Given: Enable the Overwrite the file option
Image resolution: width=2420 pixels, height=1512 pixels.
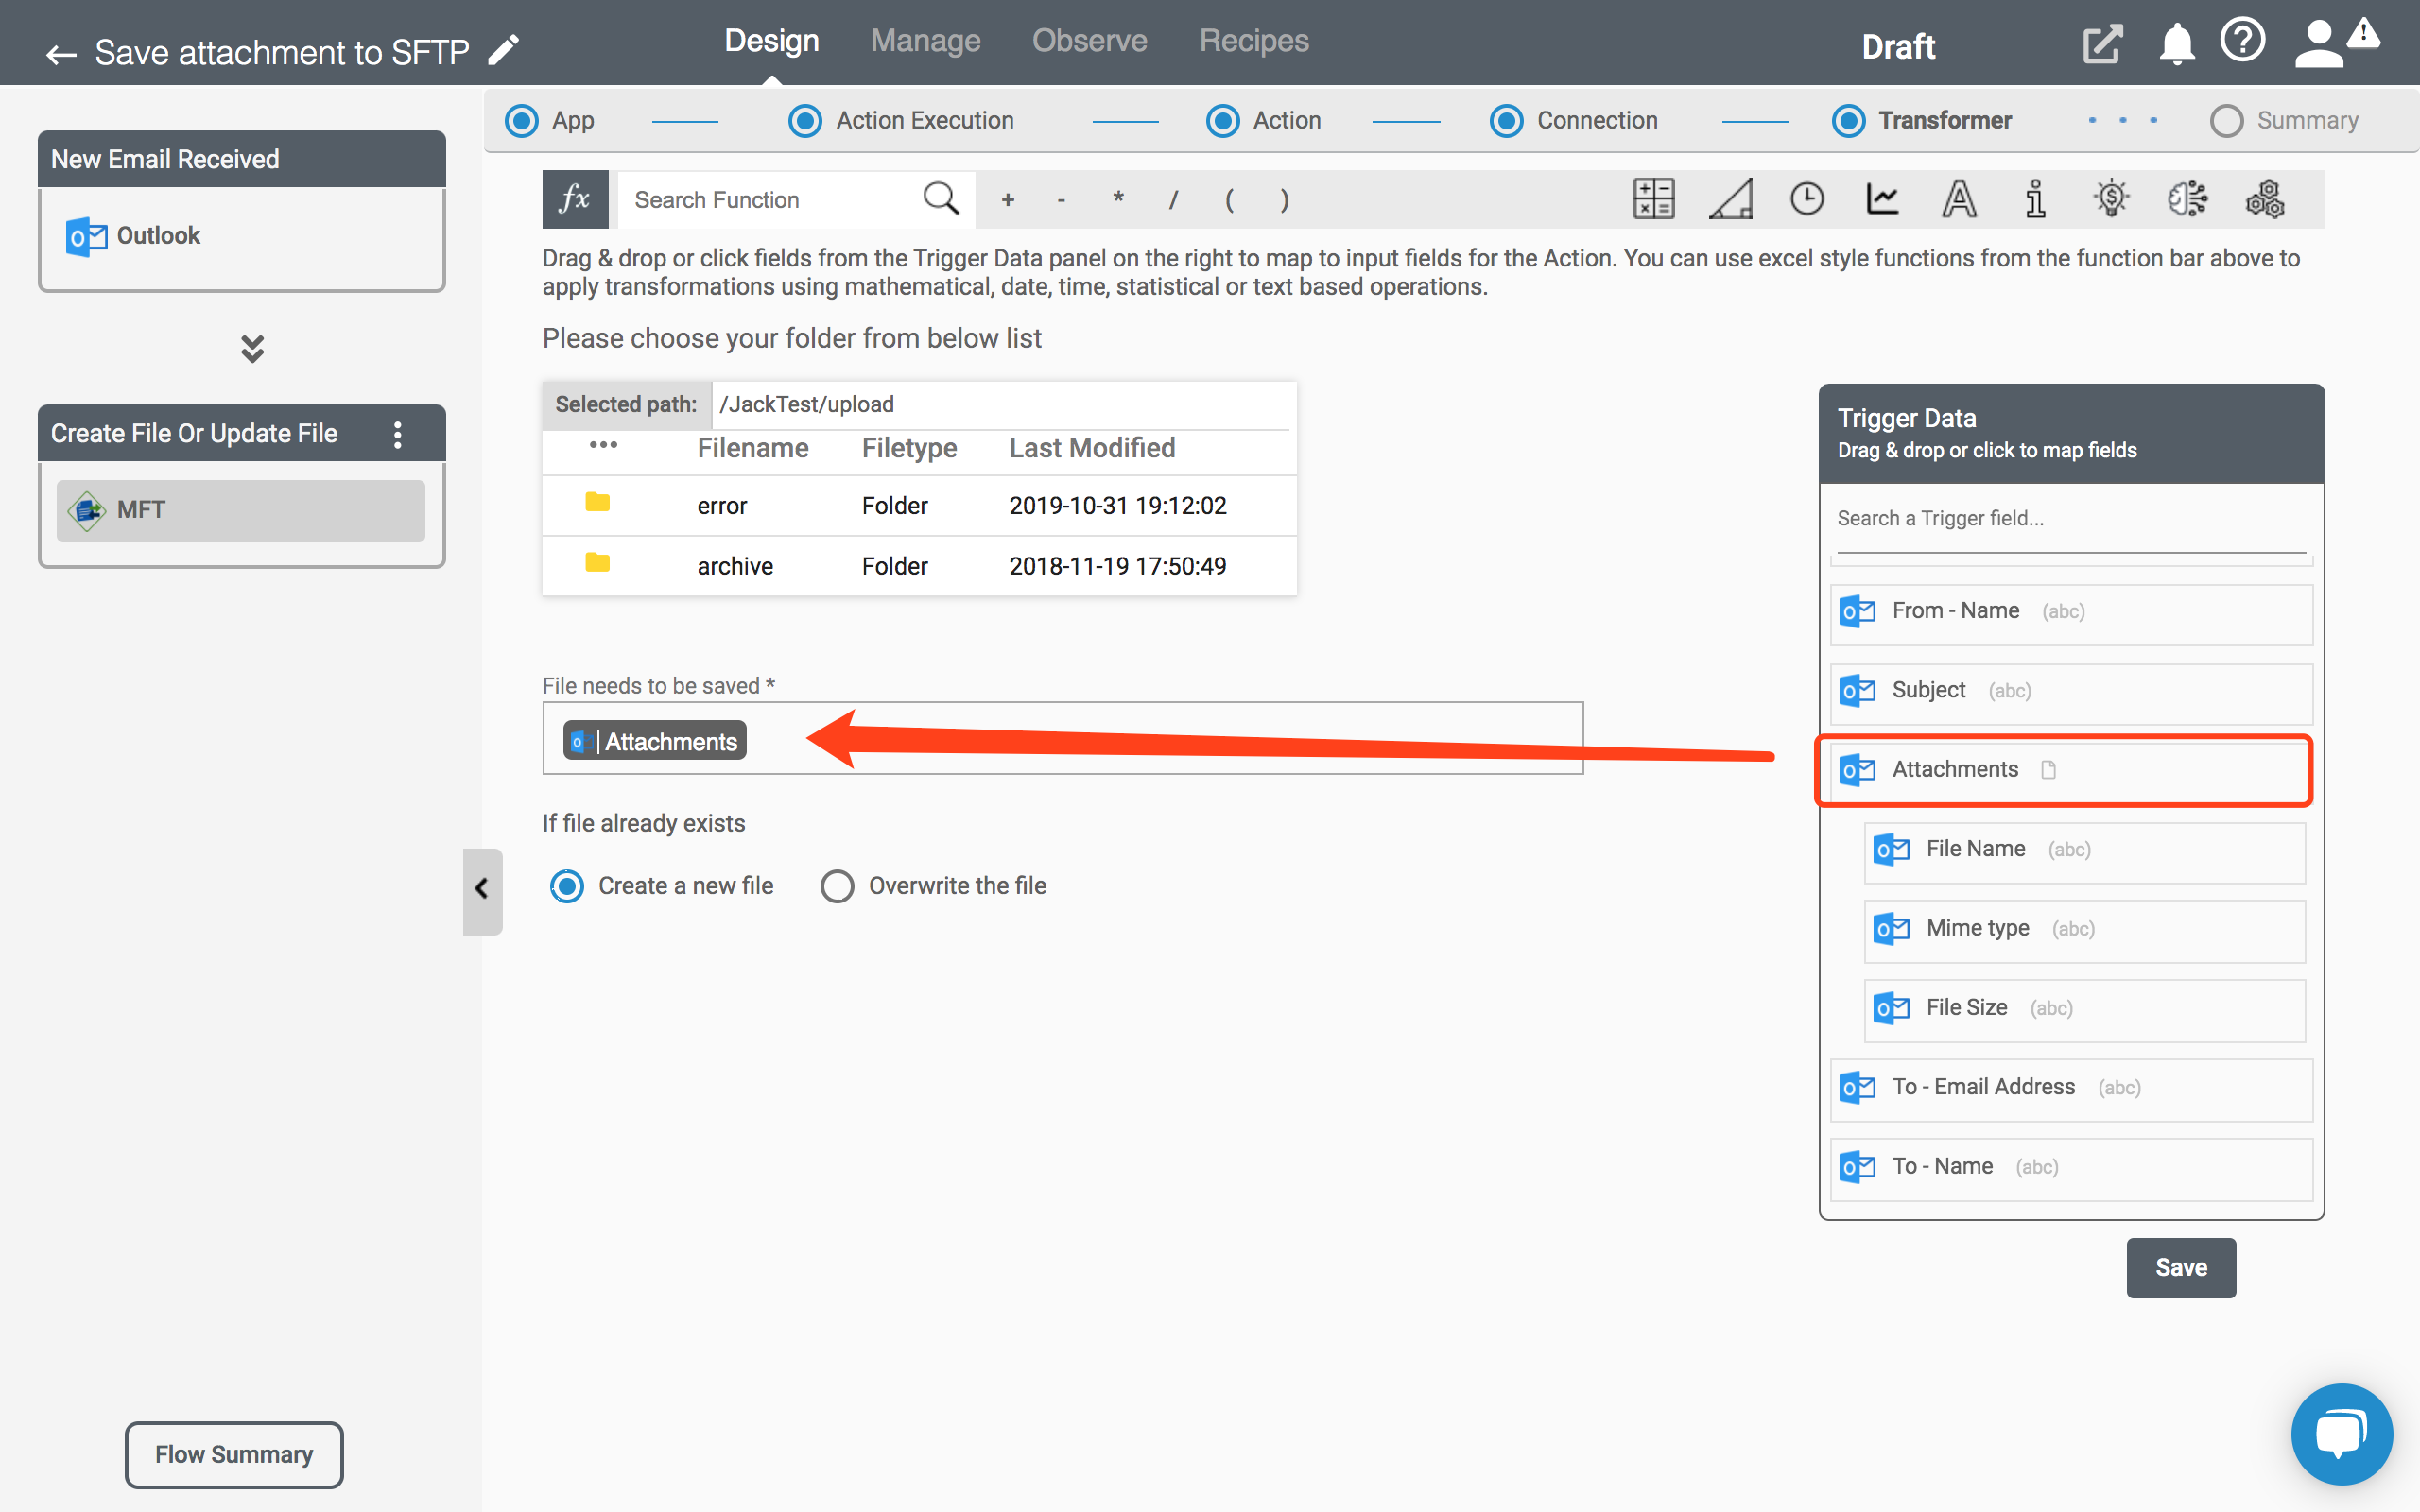Looking at the screenshot, I should 838,885.
